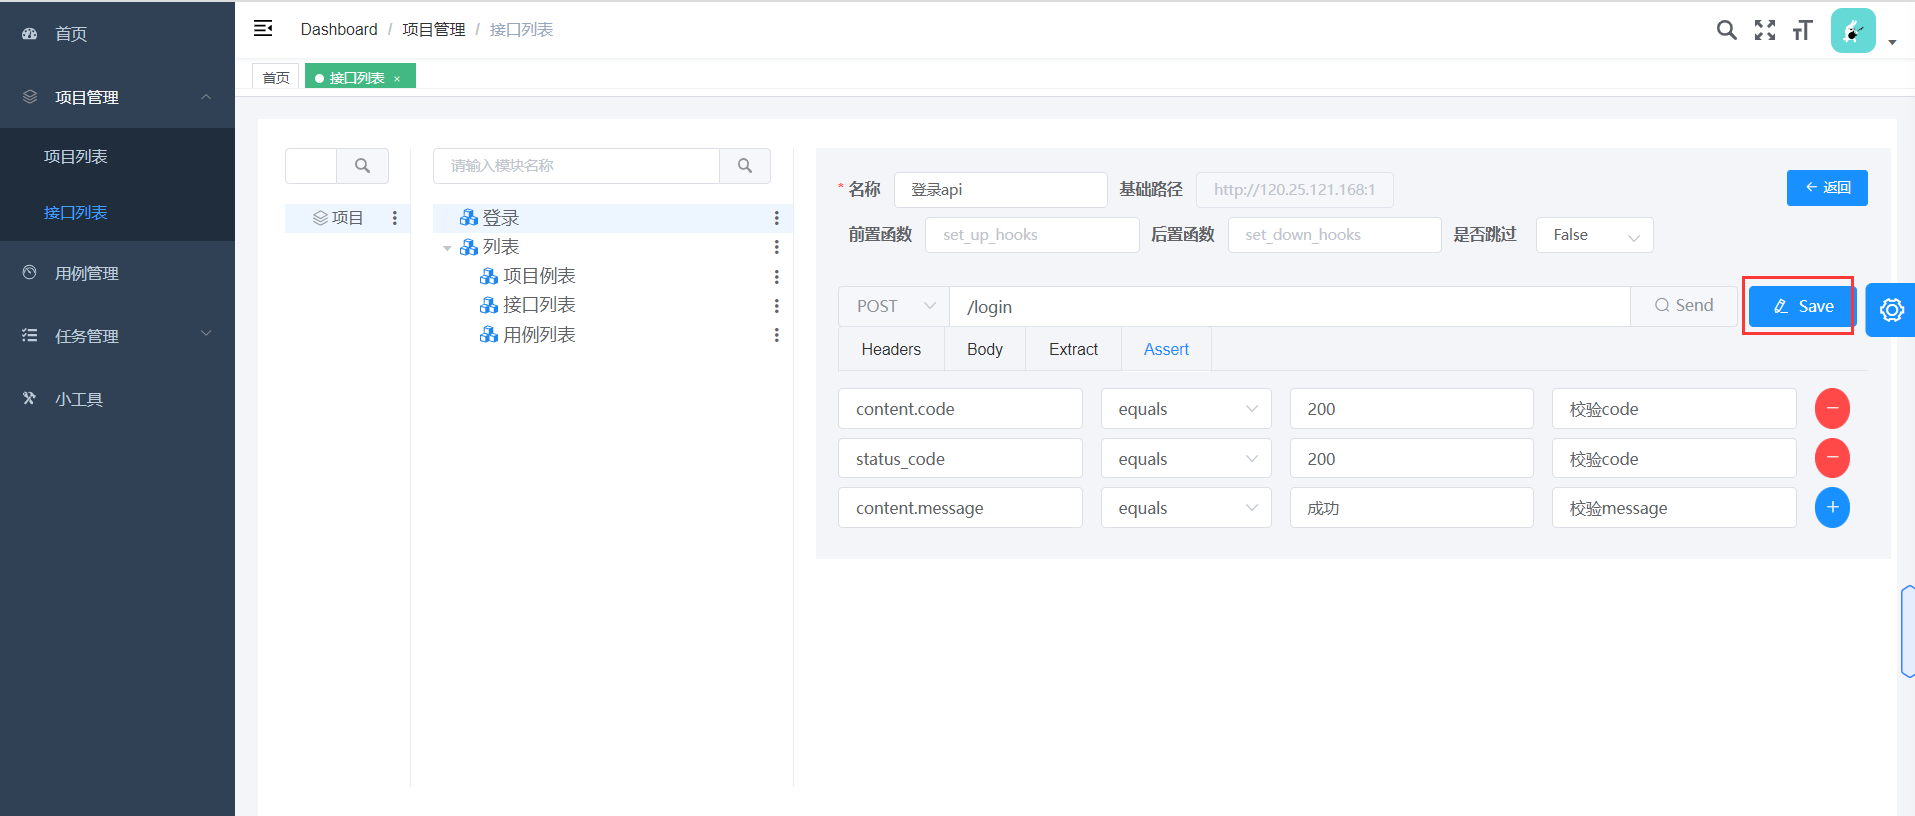Image resolution: width=1915 pixels, height=816 pixels.
Task: Switch to the Assert tab
Action: point(1166,349)
